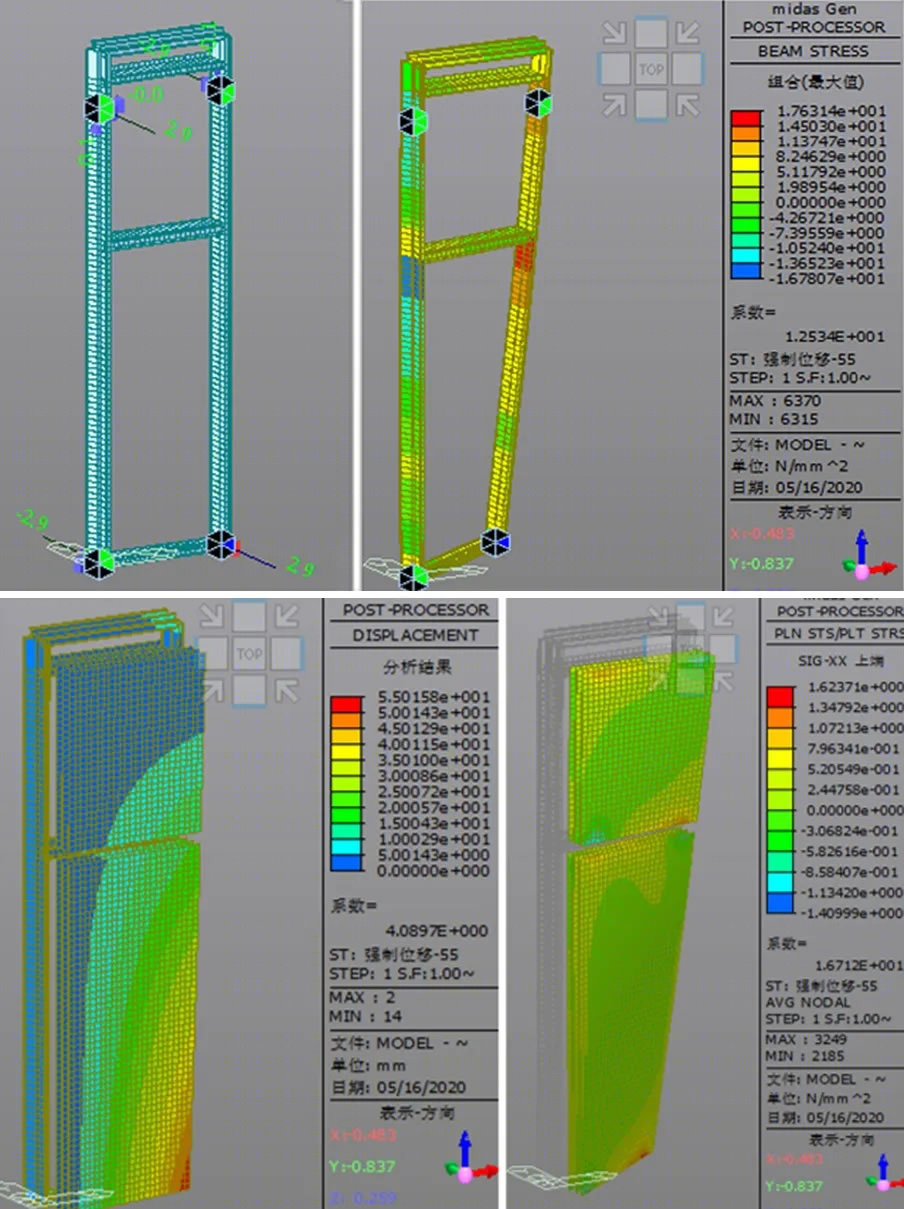Click square right of TOP in beam stress view cube
The image size is (904, 1209).
coord(688,69)
